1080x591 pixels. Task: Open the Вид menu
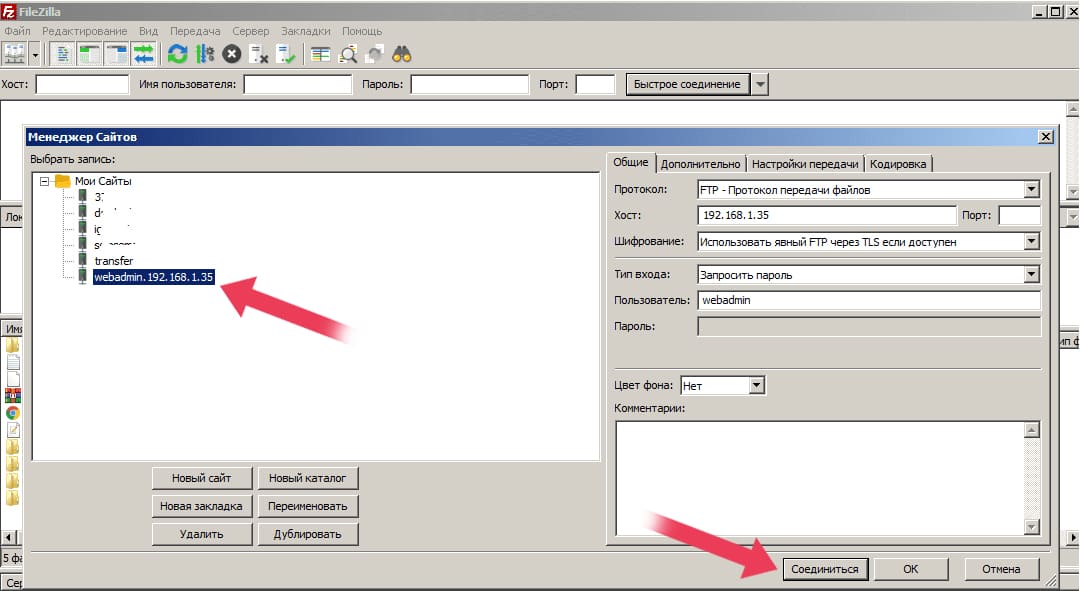[x=148, y=31]
